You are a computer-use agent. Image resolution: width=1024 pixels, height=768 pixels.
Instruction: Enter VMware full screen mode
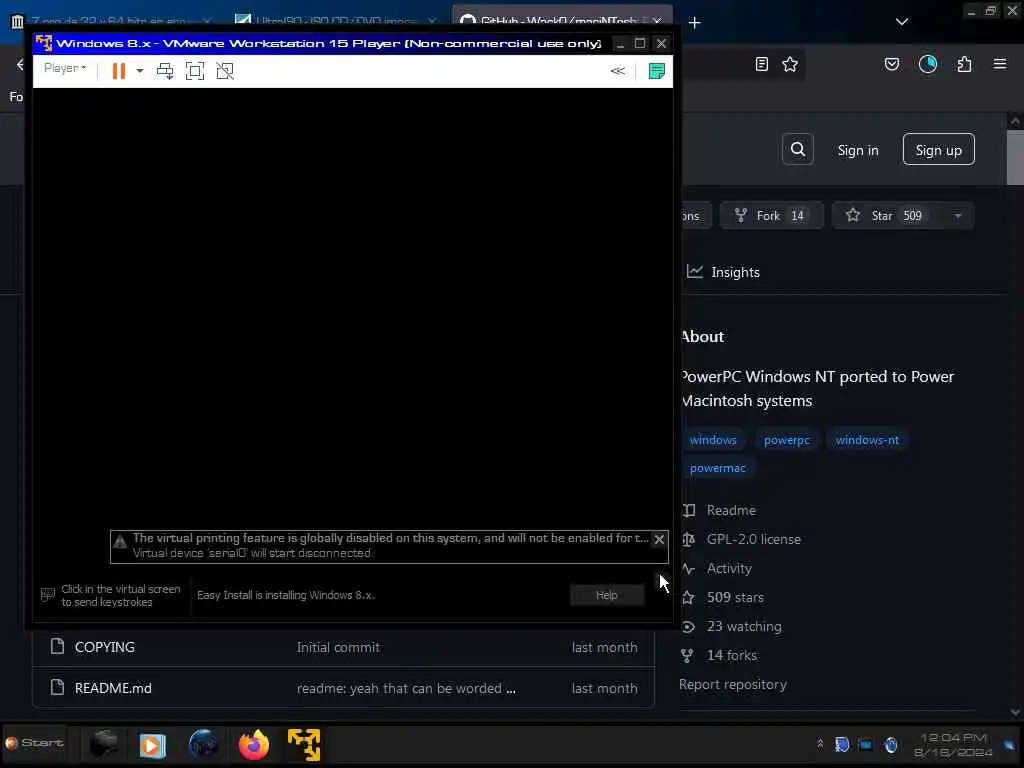pos(195,71)
